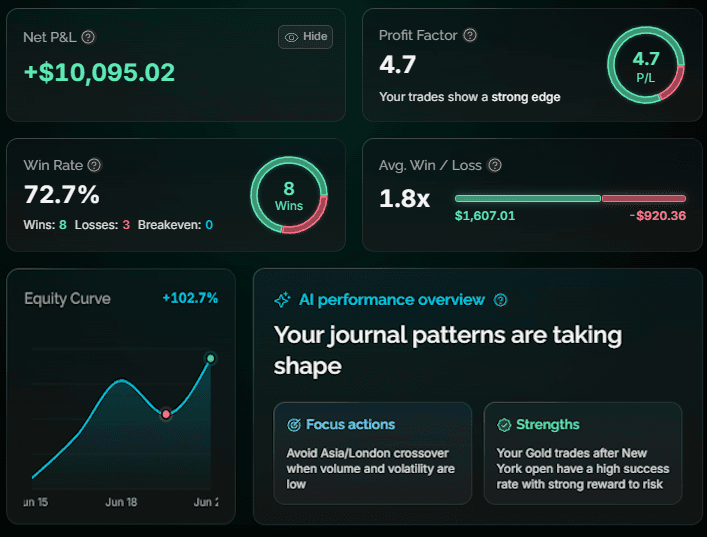Click the Equity Curve title
This screenshot has height=537, width=707.
tap(67, 298)
